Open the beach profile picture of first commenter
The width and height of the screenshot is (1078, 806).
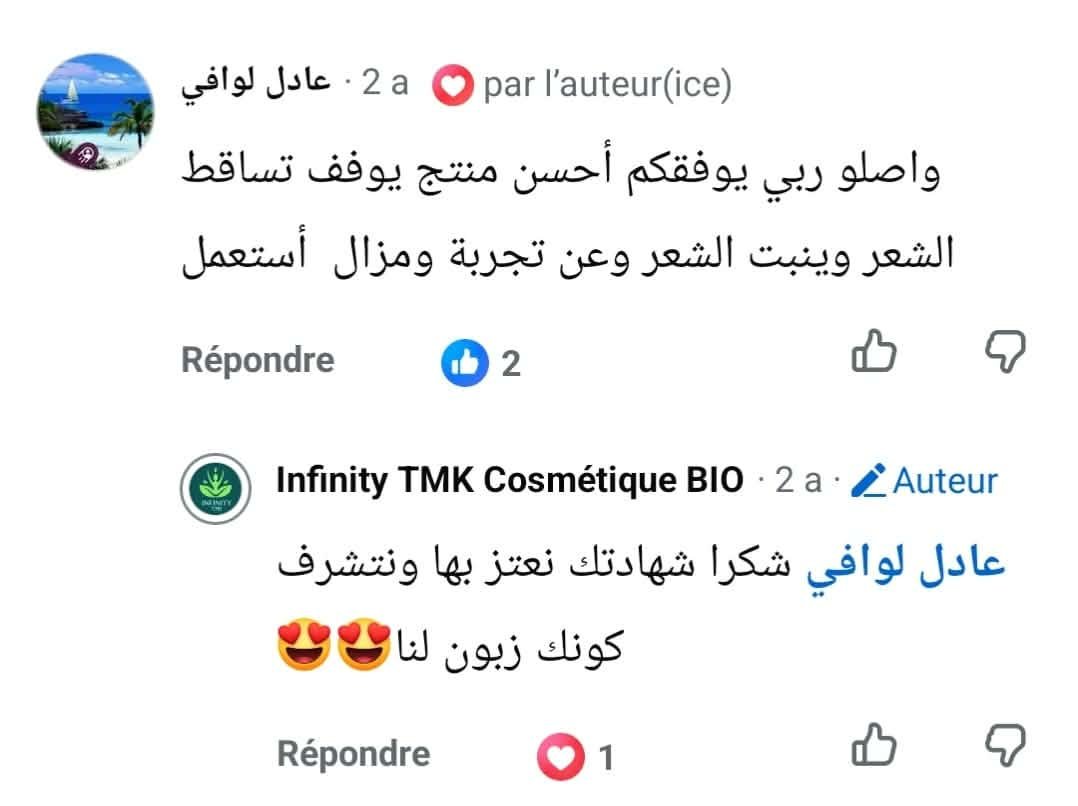95,111
